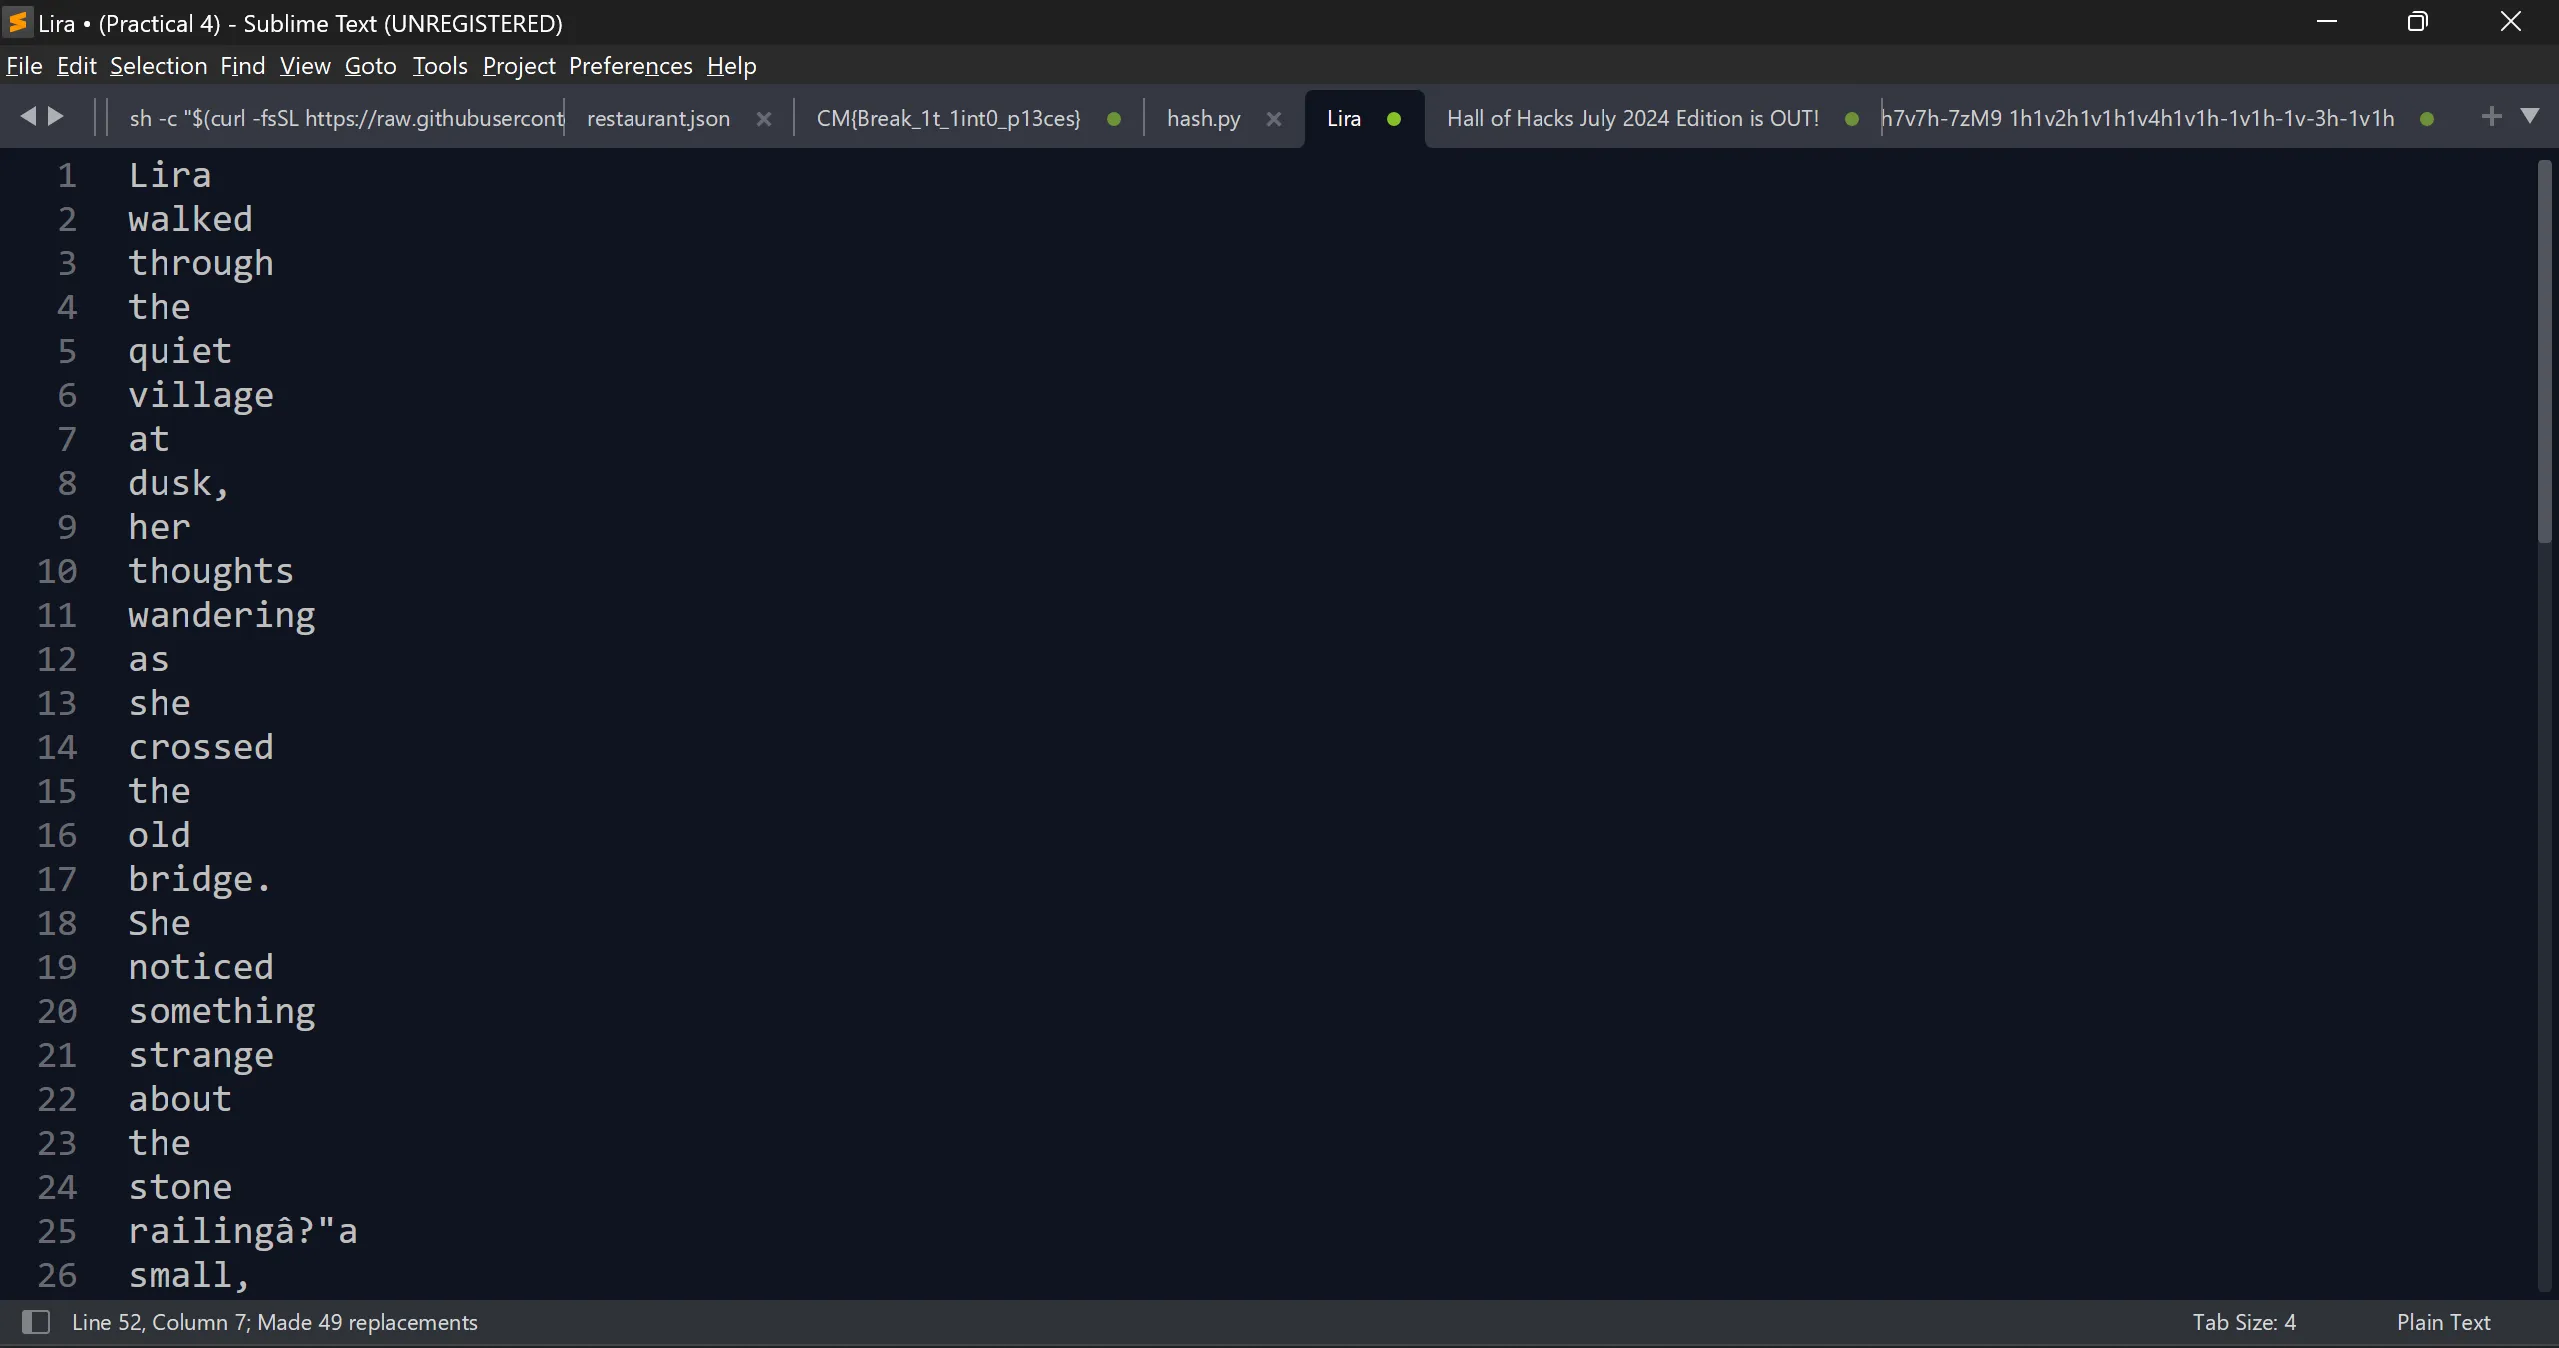
Task: Click line number 14 in gutter
Action: pyautogui.click(x=57, y=747)
